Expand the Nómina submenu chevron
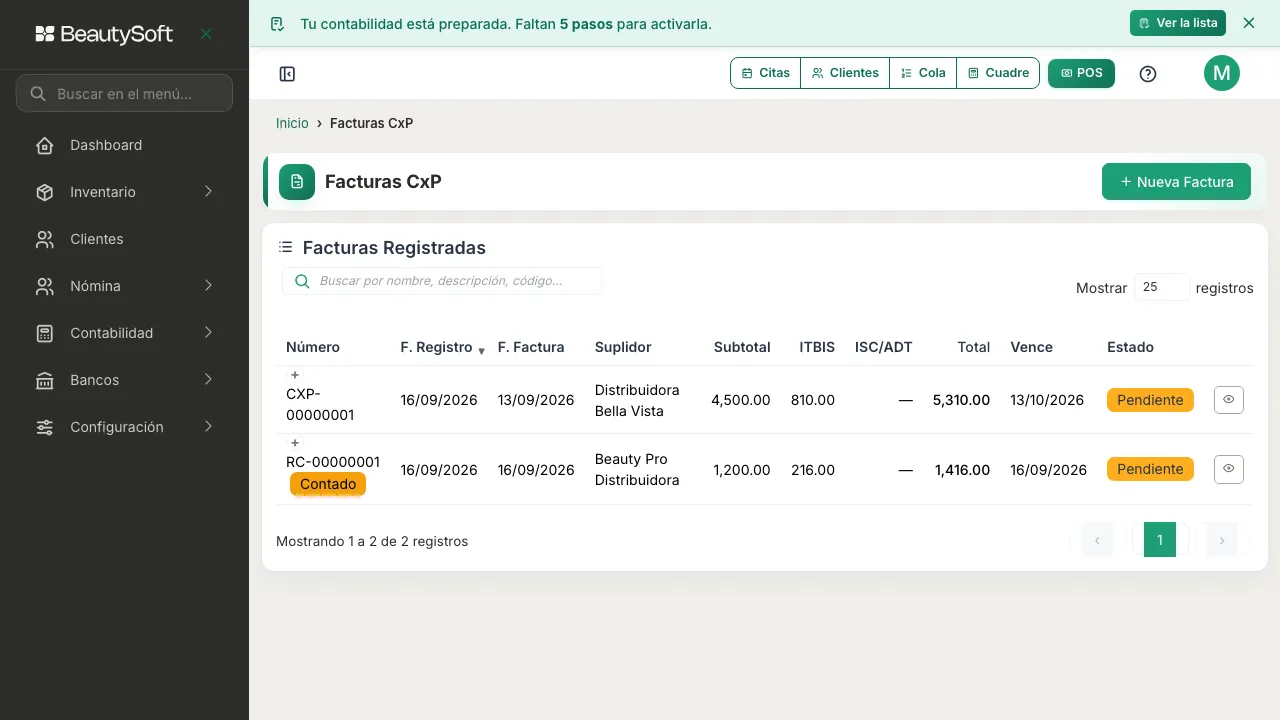 coord(208,285)
